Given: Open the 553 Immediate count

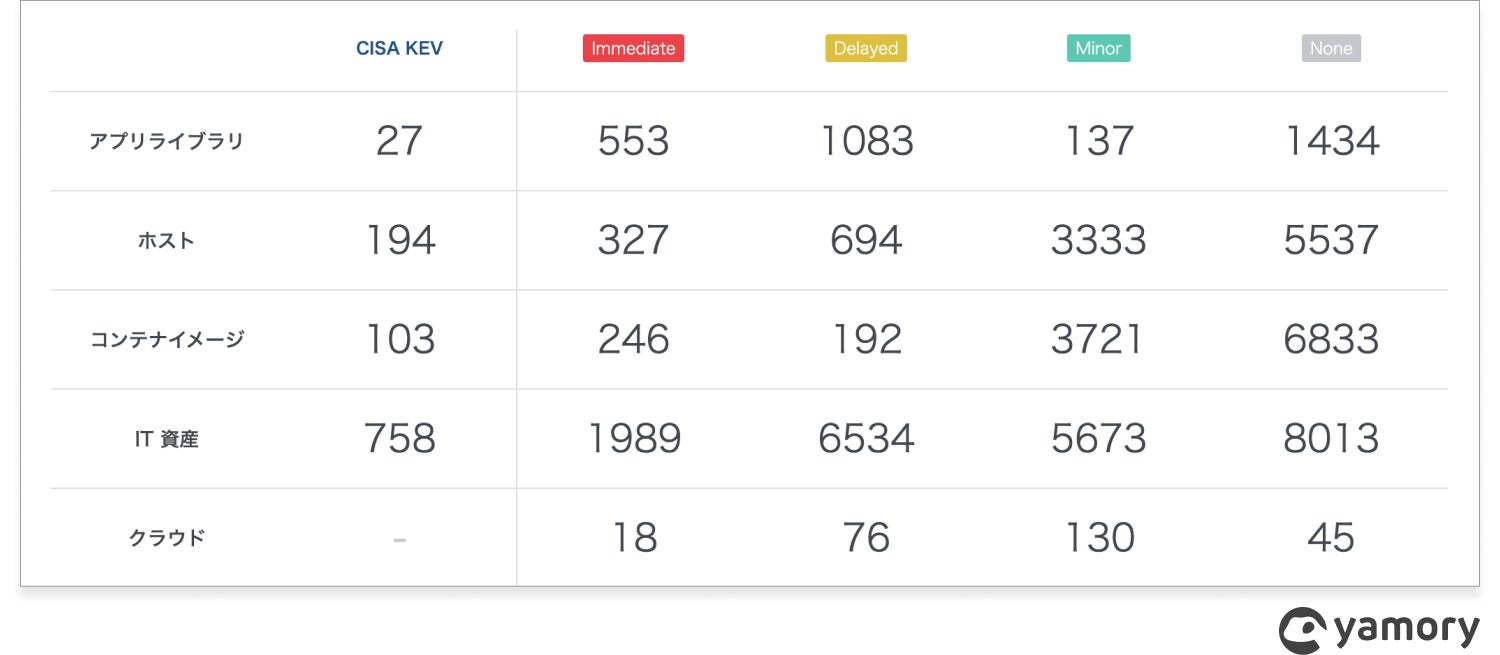Looking at the screenshot, I should coord(633,141).
